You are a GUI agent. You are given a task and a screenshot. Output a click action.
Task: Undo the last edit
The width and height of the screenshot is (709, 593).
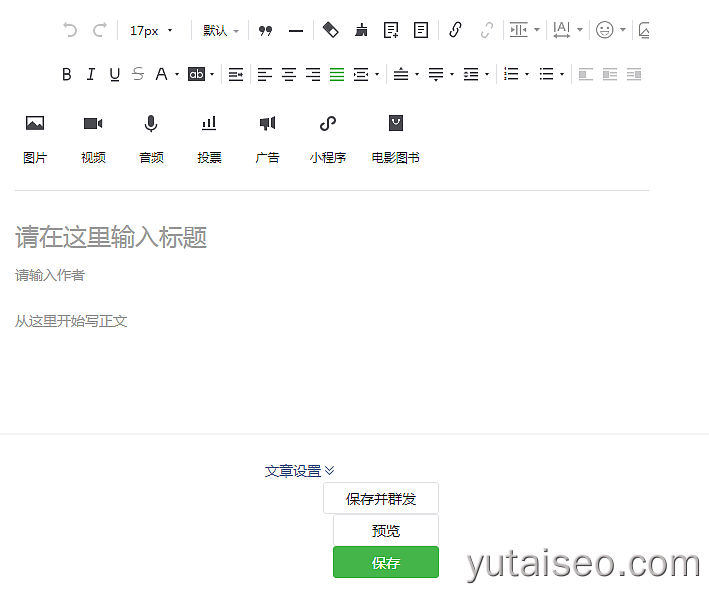(70, 30)
